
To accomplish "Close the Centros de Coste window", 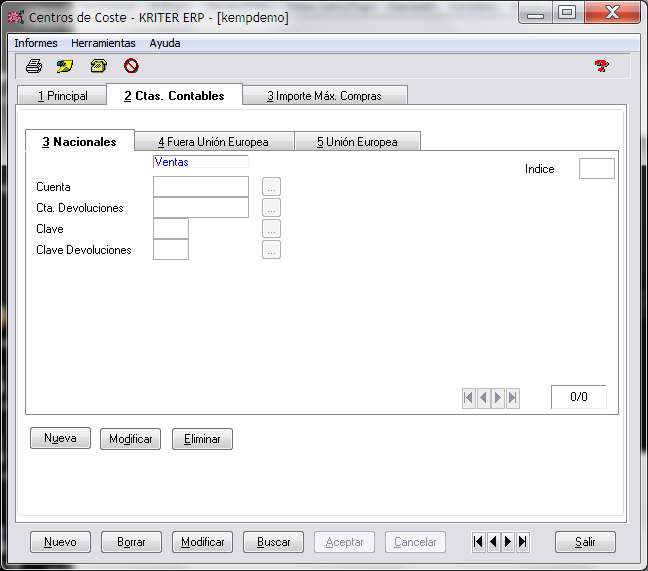I will coord(612,12).
